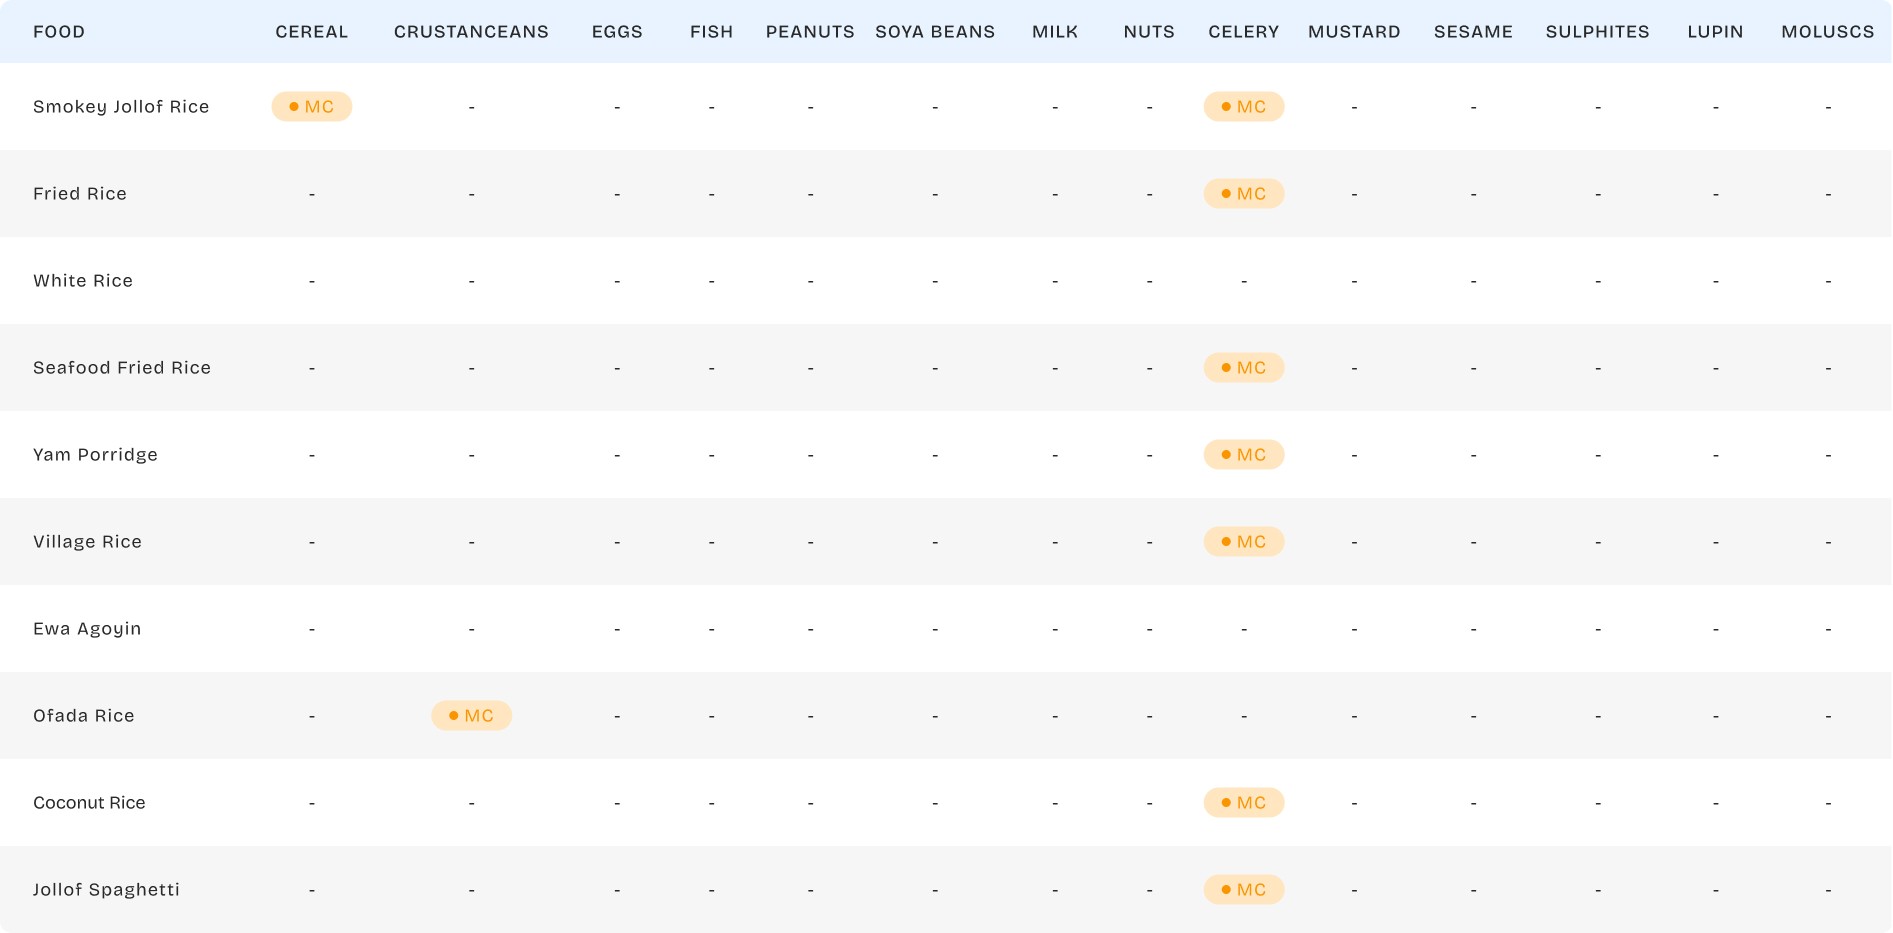
Task: Click the Jollof Spaghetti food name
Action: 106,890
